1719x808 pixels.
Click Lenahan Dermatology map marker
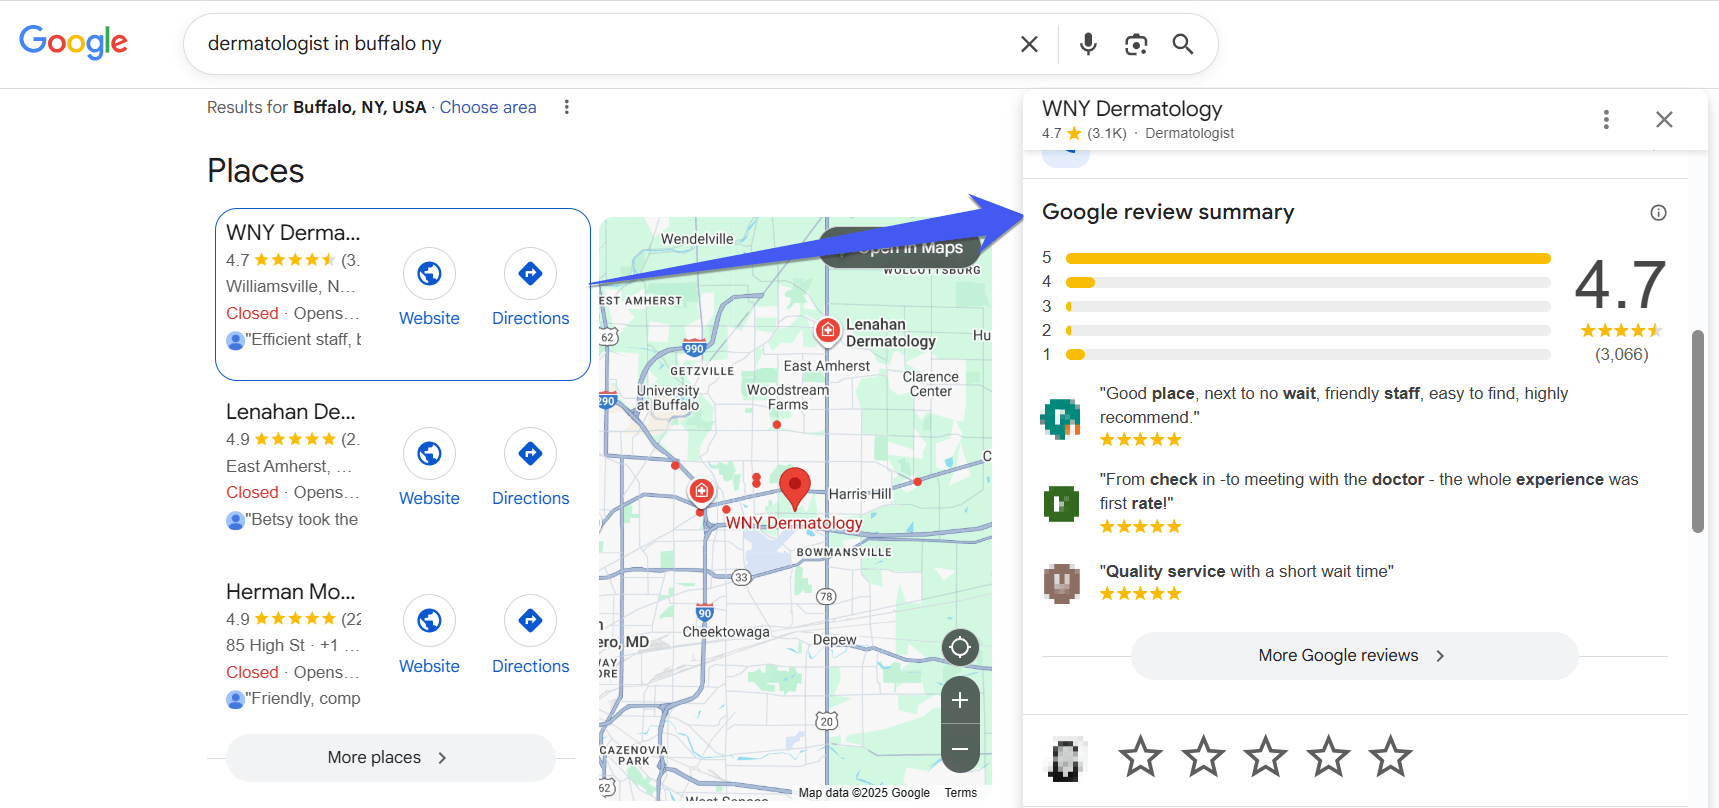(828, 330)
